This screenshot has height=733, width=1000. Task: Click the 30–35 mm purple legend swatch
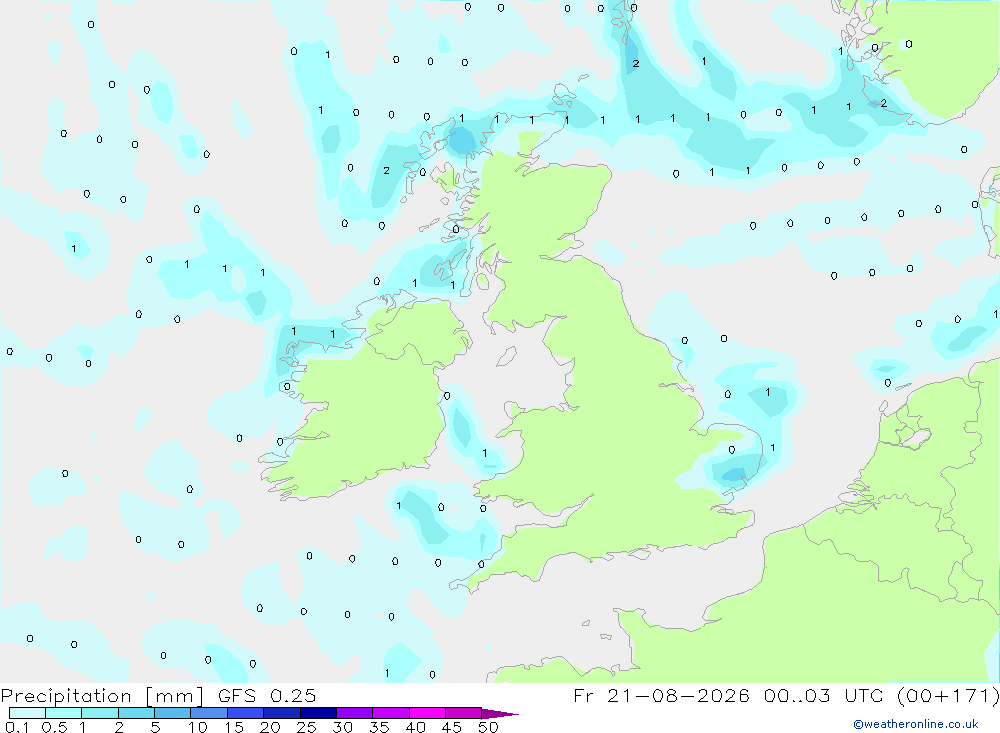(354, 713)
